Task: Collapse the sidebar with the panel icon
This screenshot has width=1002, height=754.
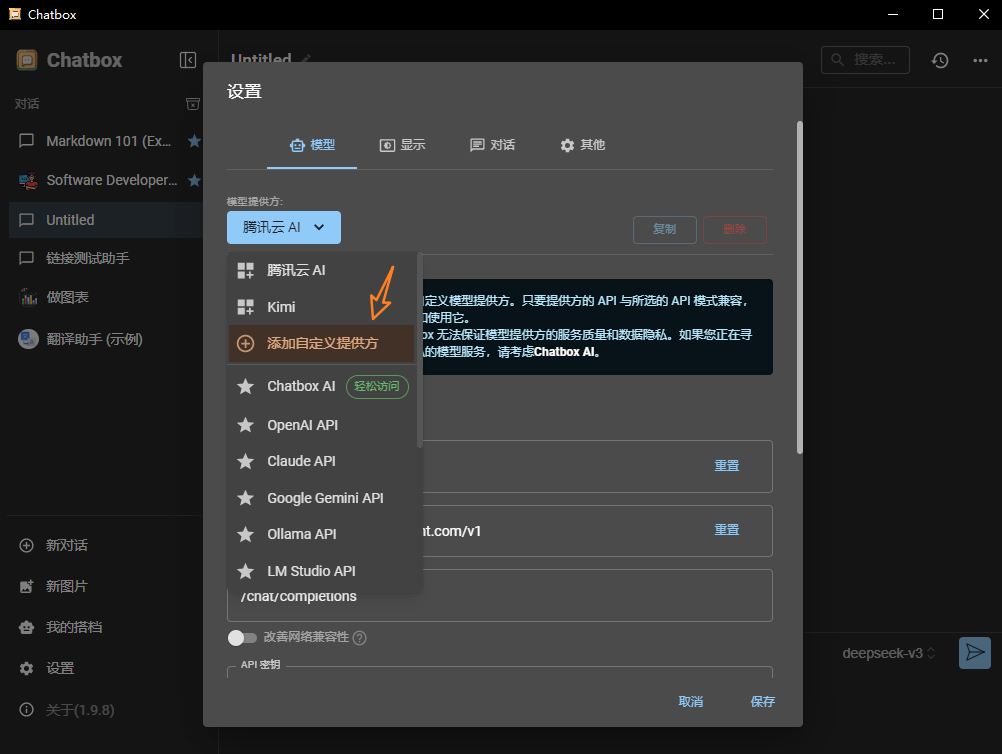Action: point(188,60)
